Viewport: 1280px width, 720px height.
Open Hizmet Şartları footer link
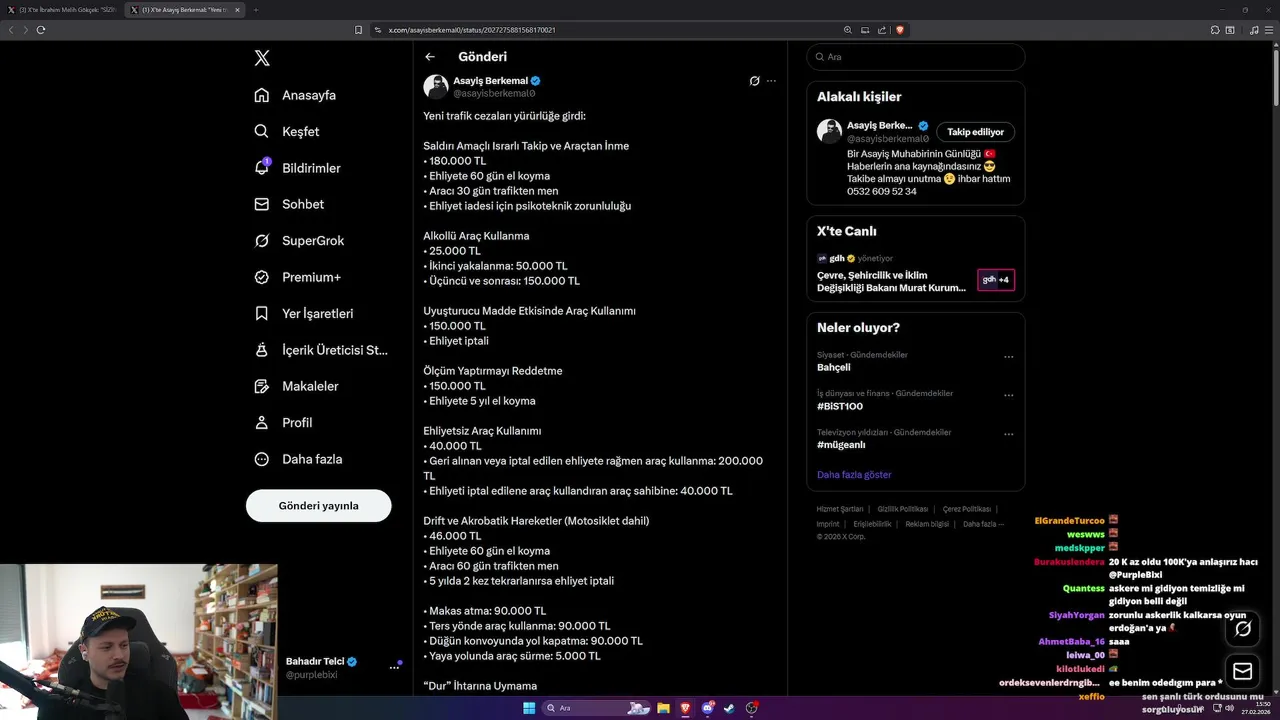click(840, 509)
